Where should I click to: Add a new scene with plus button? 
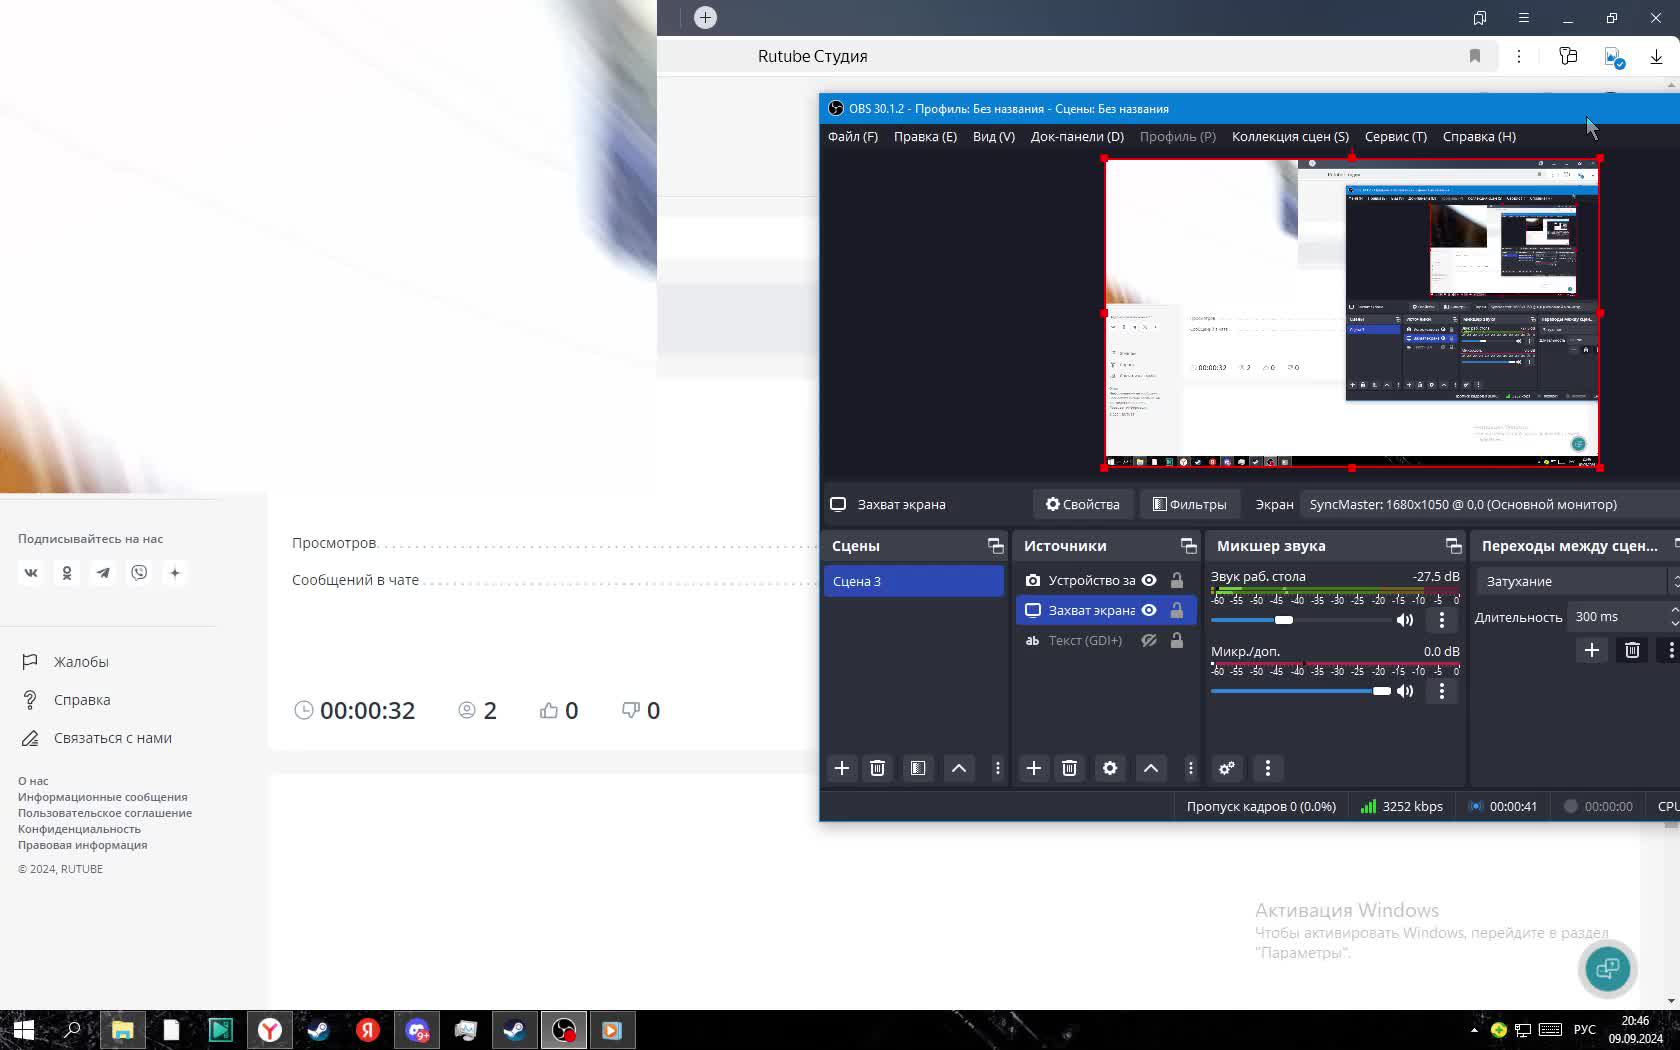[x=842, y=768]
